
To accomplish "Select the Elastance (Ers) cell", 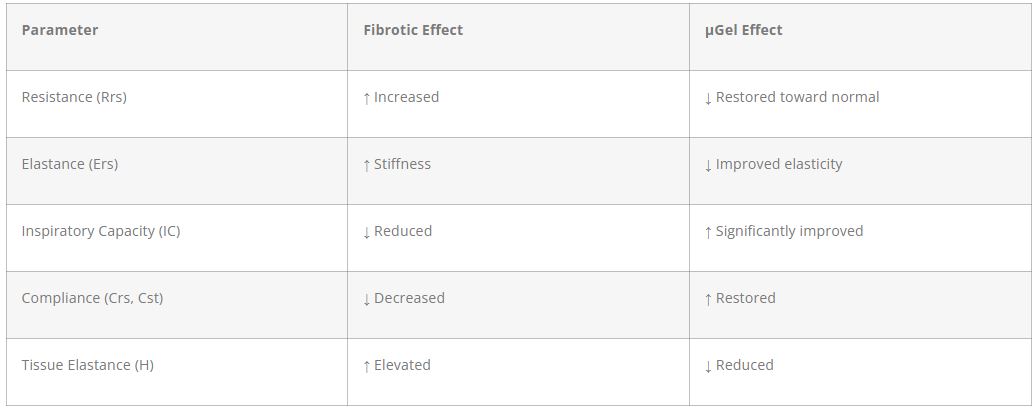I will [x=70, y=164].
